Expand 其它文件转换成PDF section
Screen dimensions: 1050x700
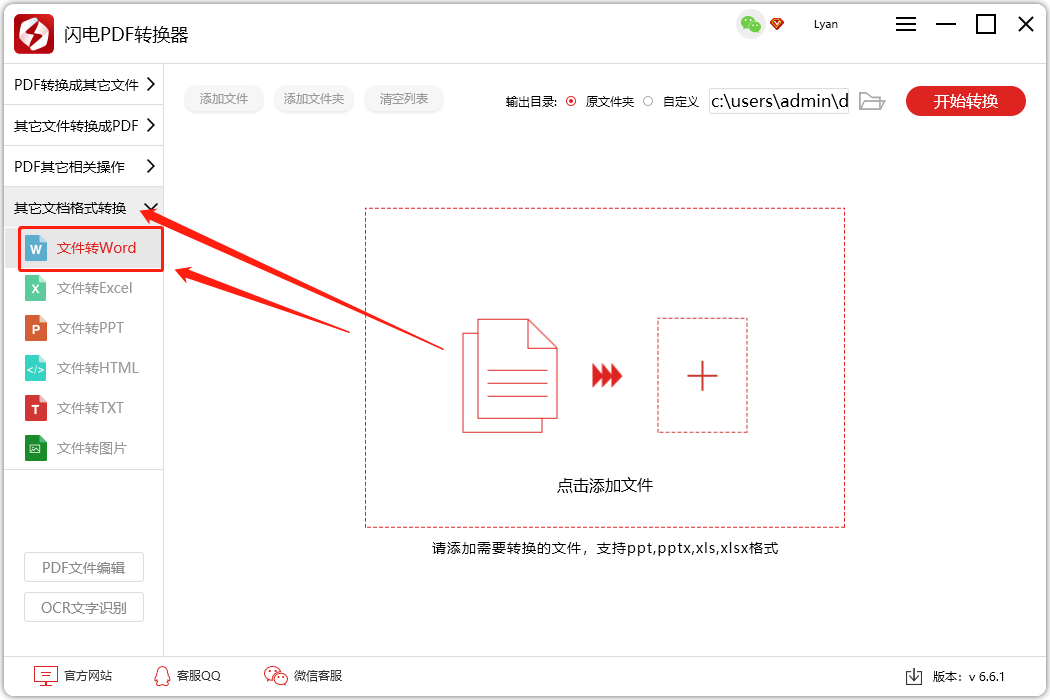(x=84, y=125)
